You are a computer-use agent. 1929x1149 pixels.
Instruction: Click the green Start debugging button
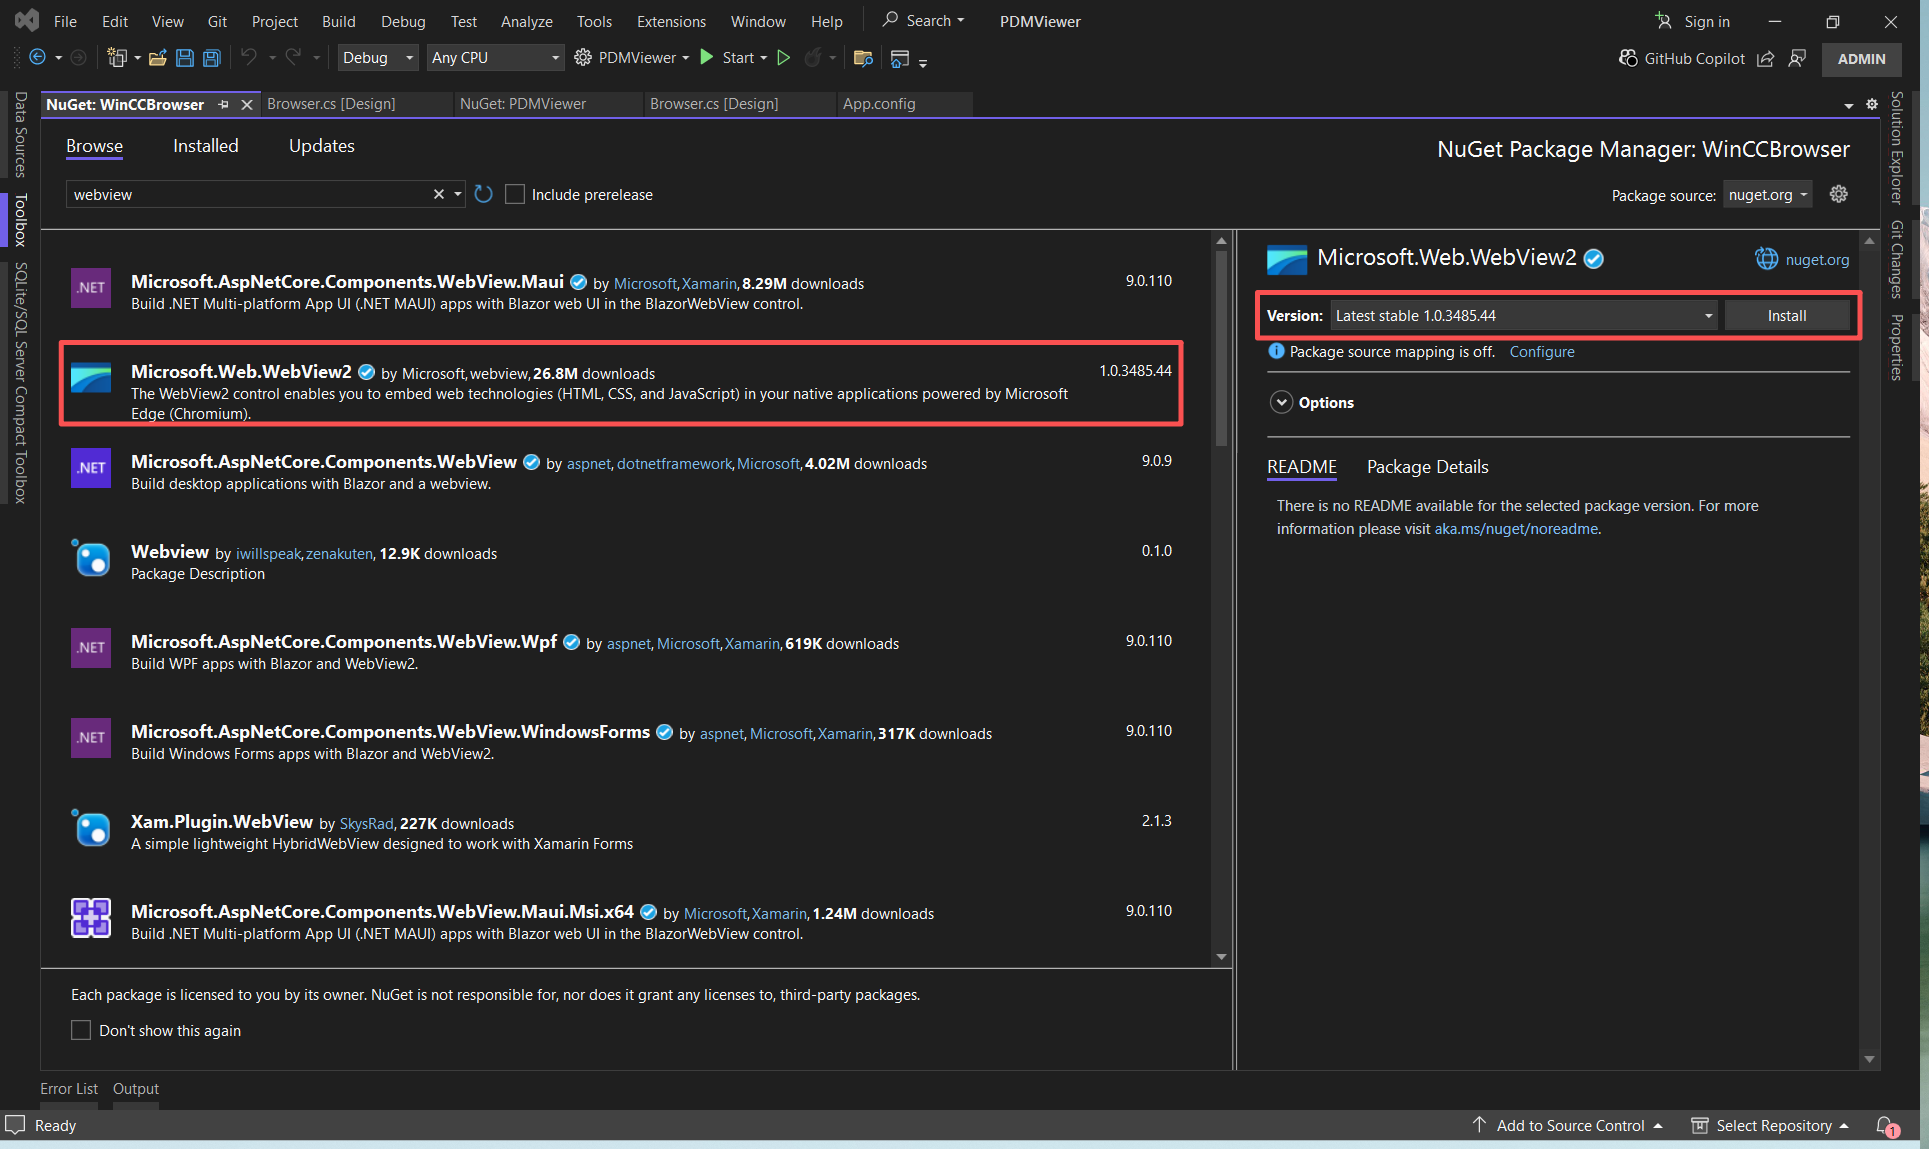(707, 58)
